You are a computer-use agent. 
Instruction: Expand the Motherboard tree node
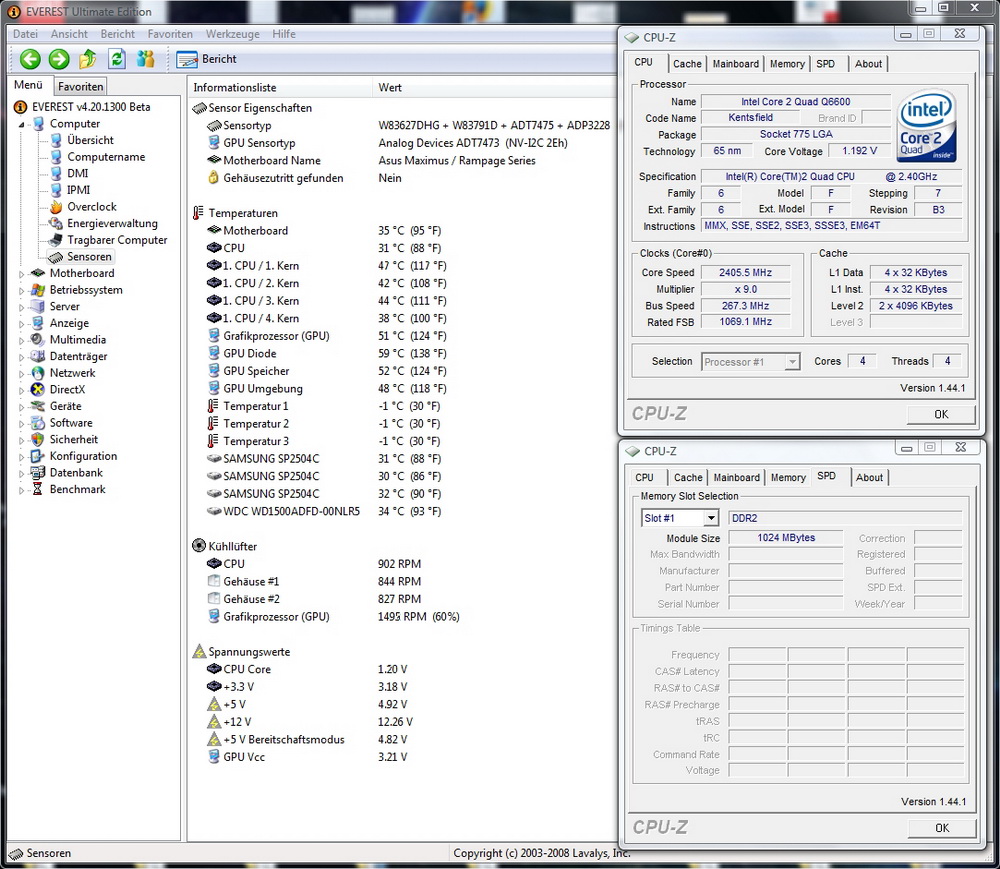pyautogui.click(x=21, y=274)
